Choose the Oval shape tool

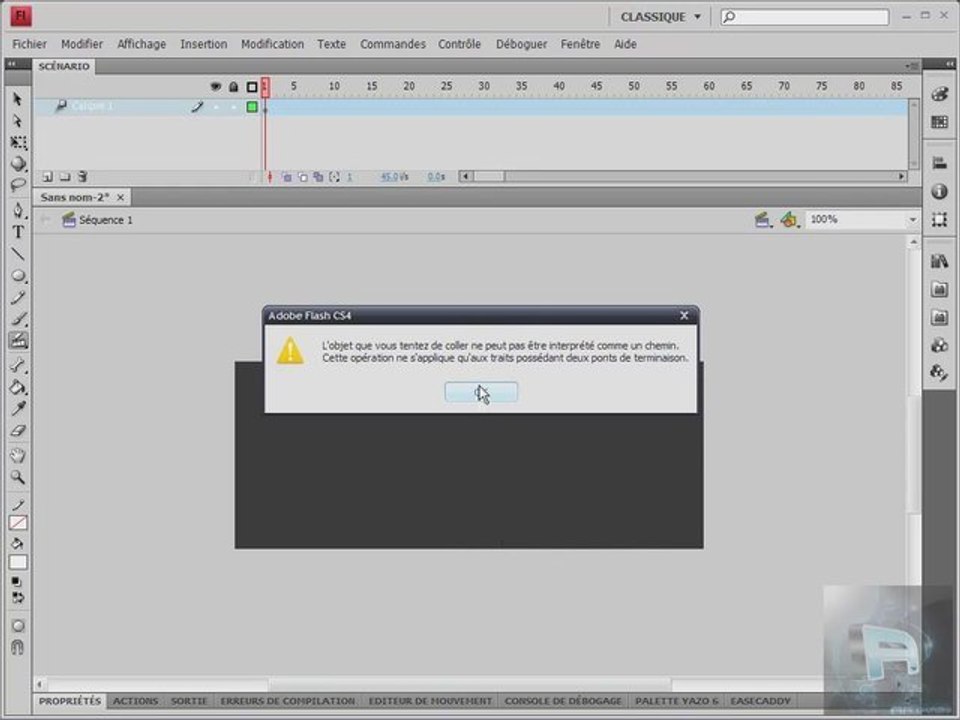18,276
